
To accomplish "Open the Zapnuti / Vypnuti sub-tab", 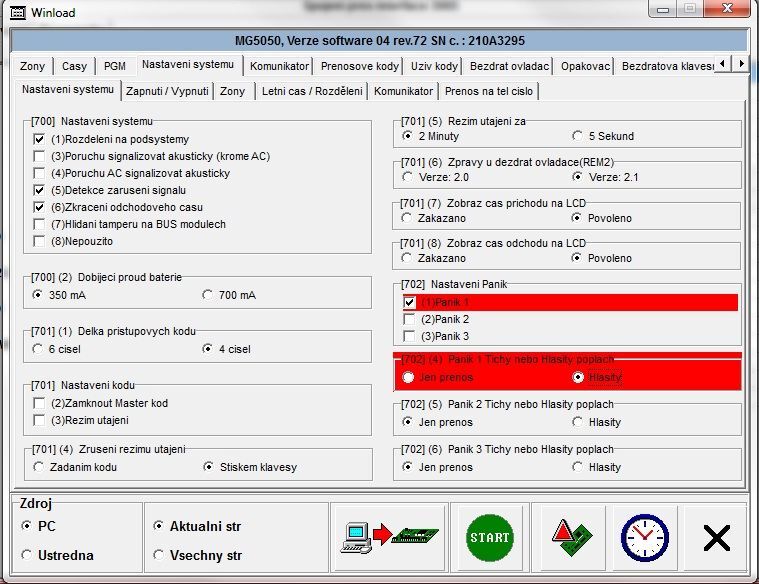I will coord(167,91).
